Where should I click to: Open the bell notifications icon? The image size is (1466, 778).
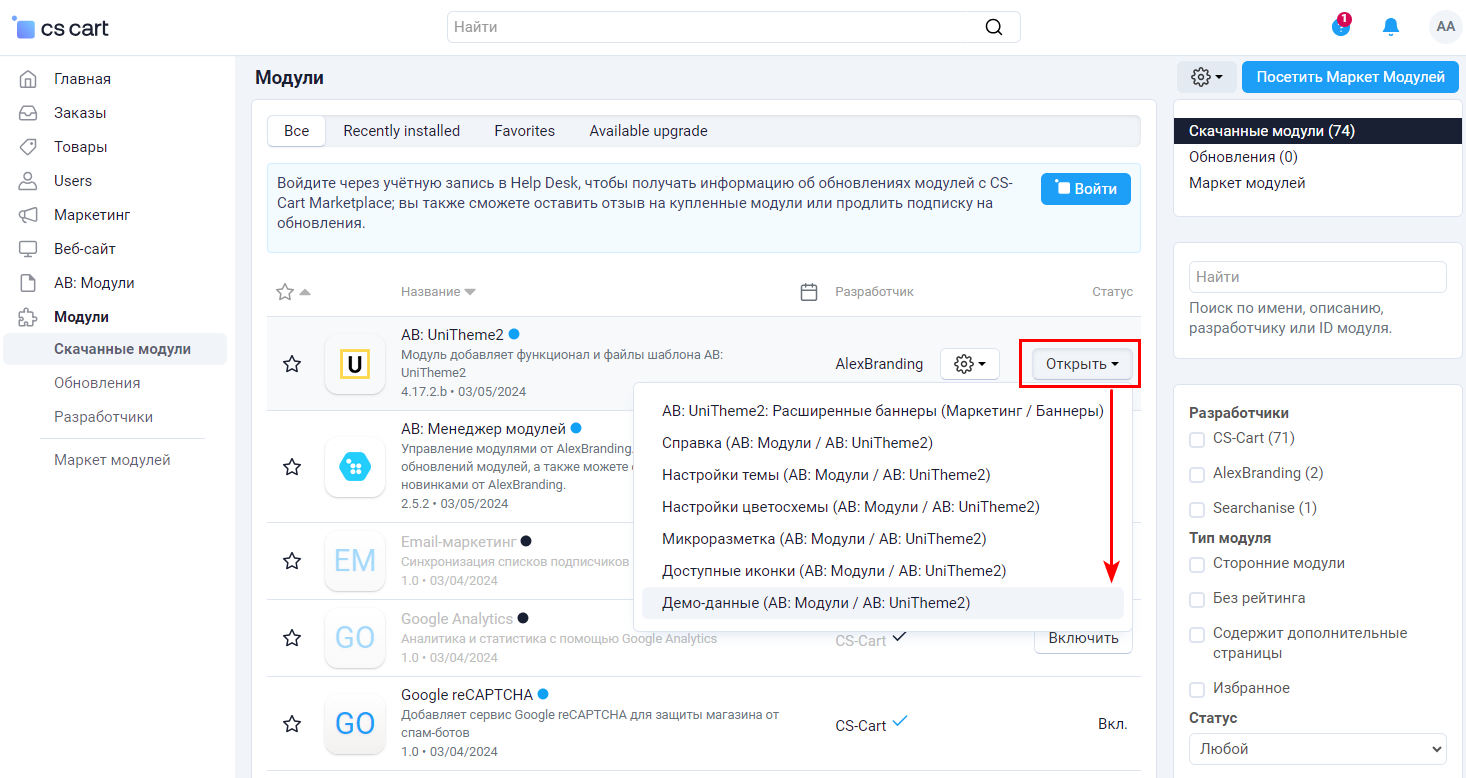[1391, 27]
